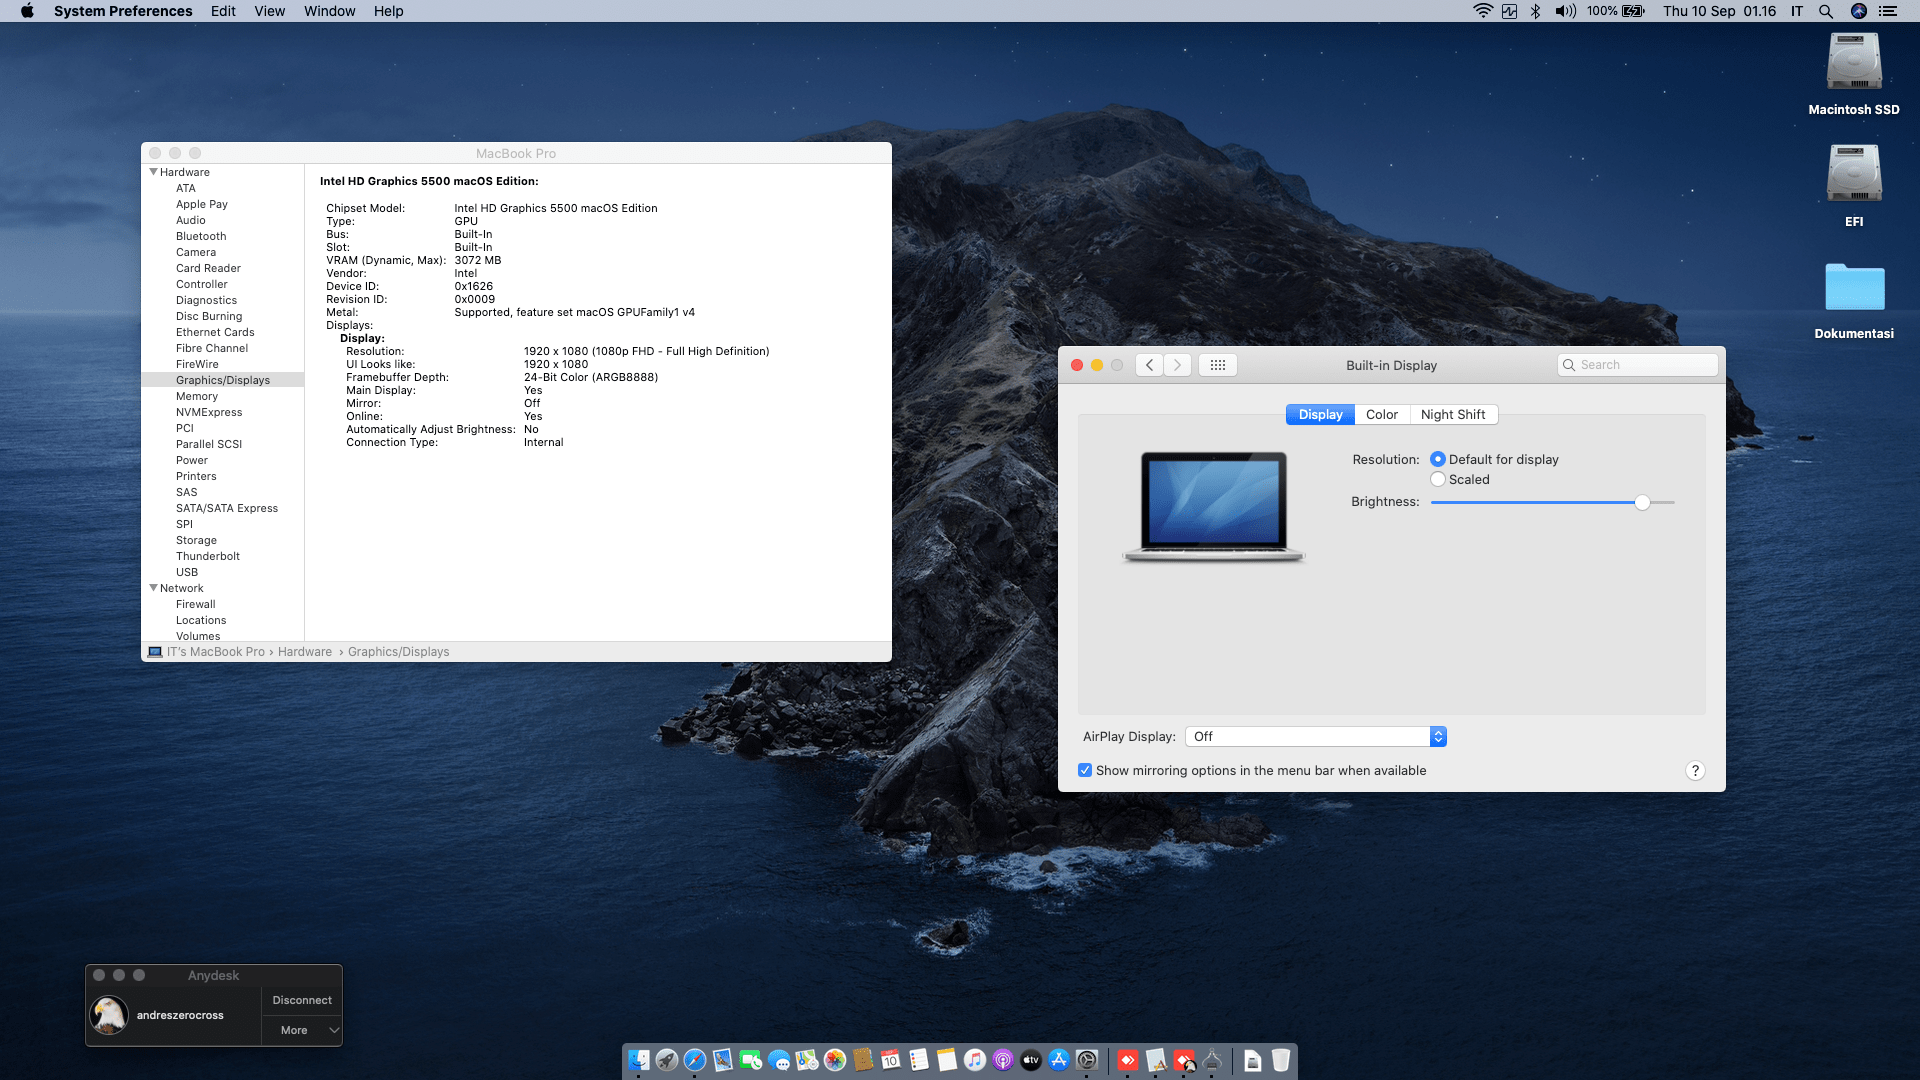
Task: Click the Wi-Fi status icon
Action: pos(1483,11)
